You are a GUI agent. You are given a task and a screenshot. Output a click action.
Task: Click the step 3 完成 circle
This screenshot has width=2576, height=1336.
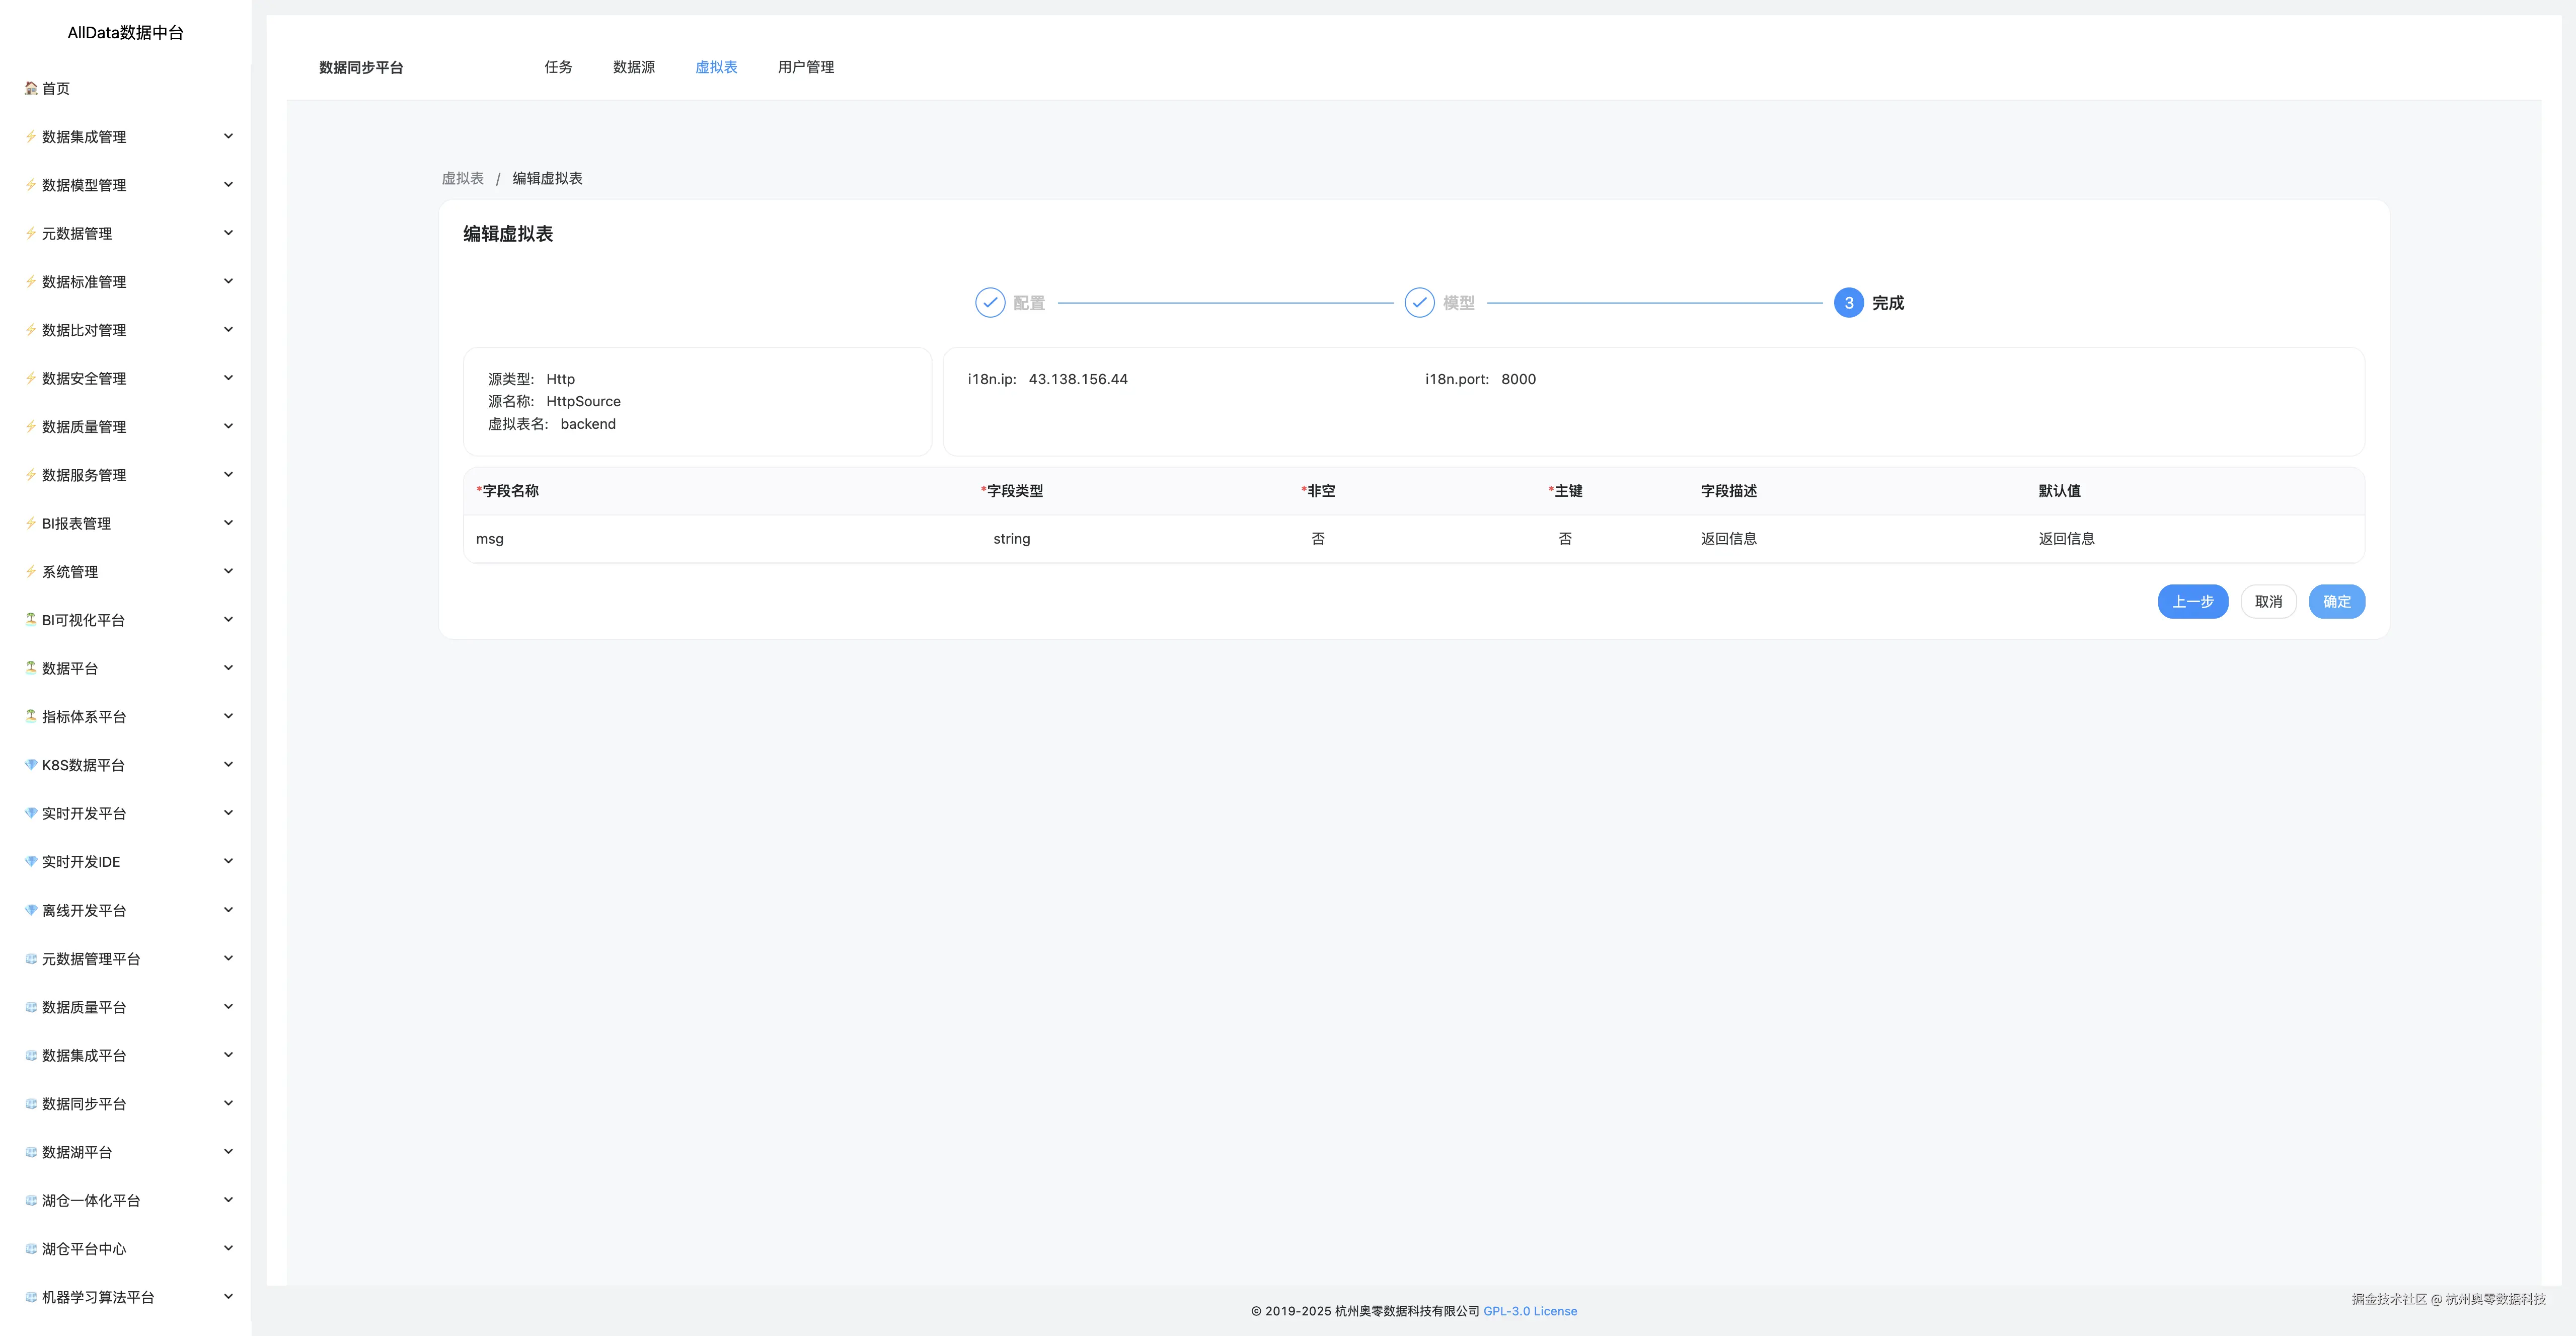coord(1848,302)
